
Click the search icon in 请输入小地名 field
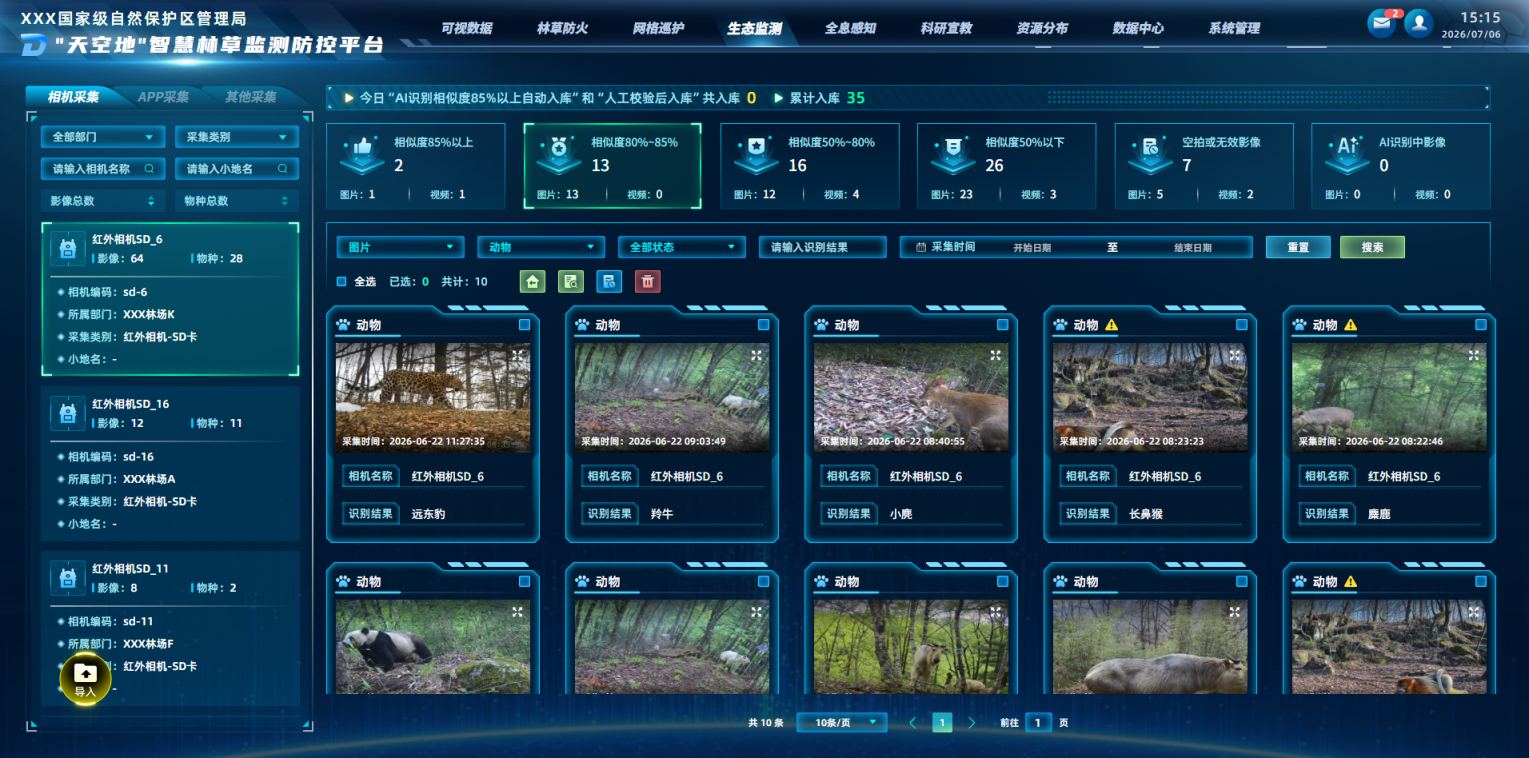[283, 169]
